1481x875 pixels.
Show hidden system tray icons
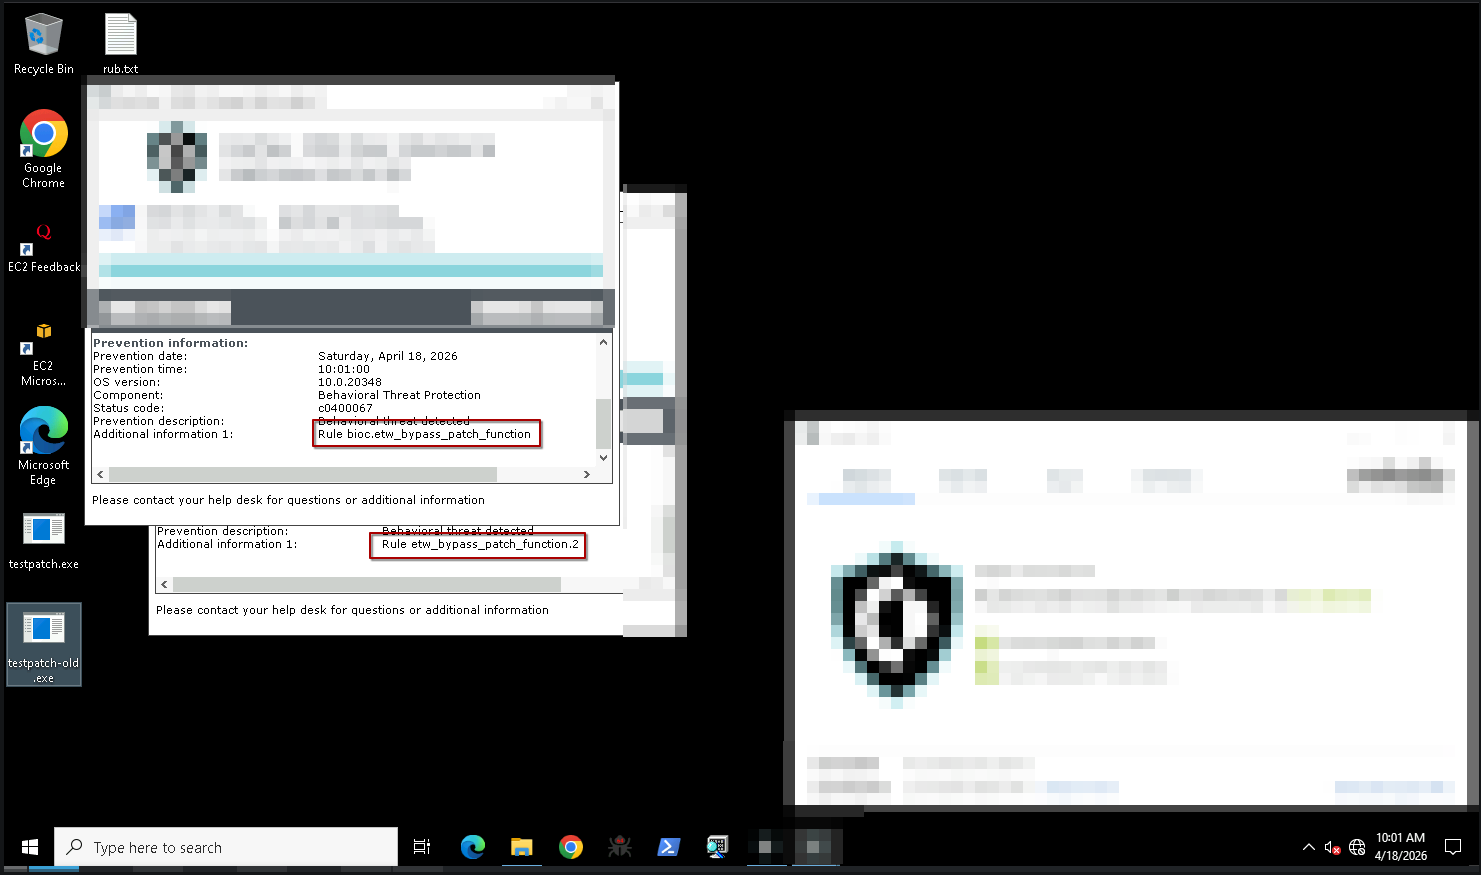click(x=1309, y=847)
